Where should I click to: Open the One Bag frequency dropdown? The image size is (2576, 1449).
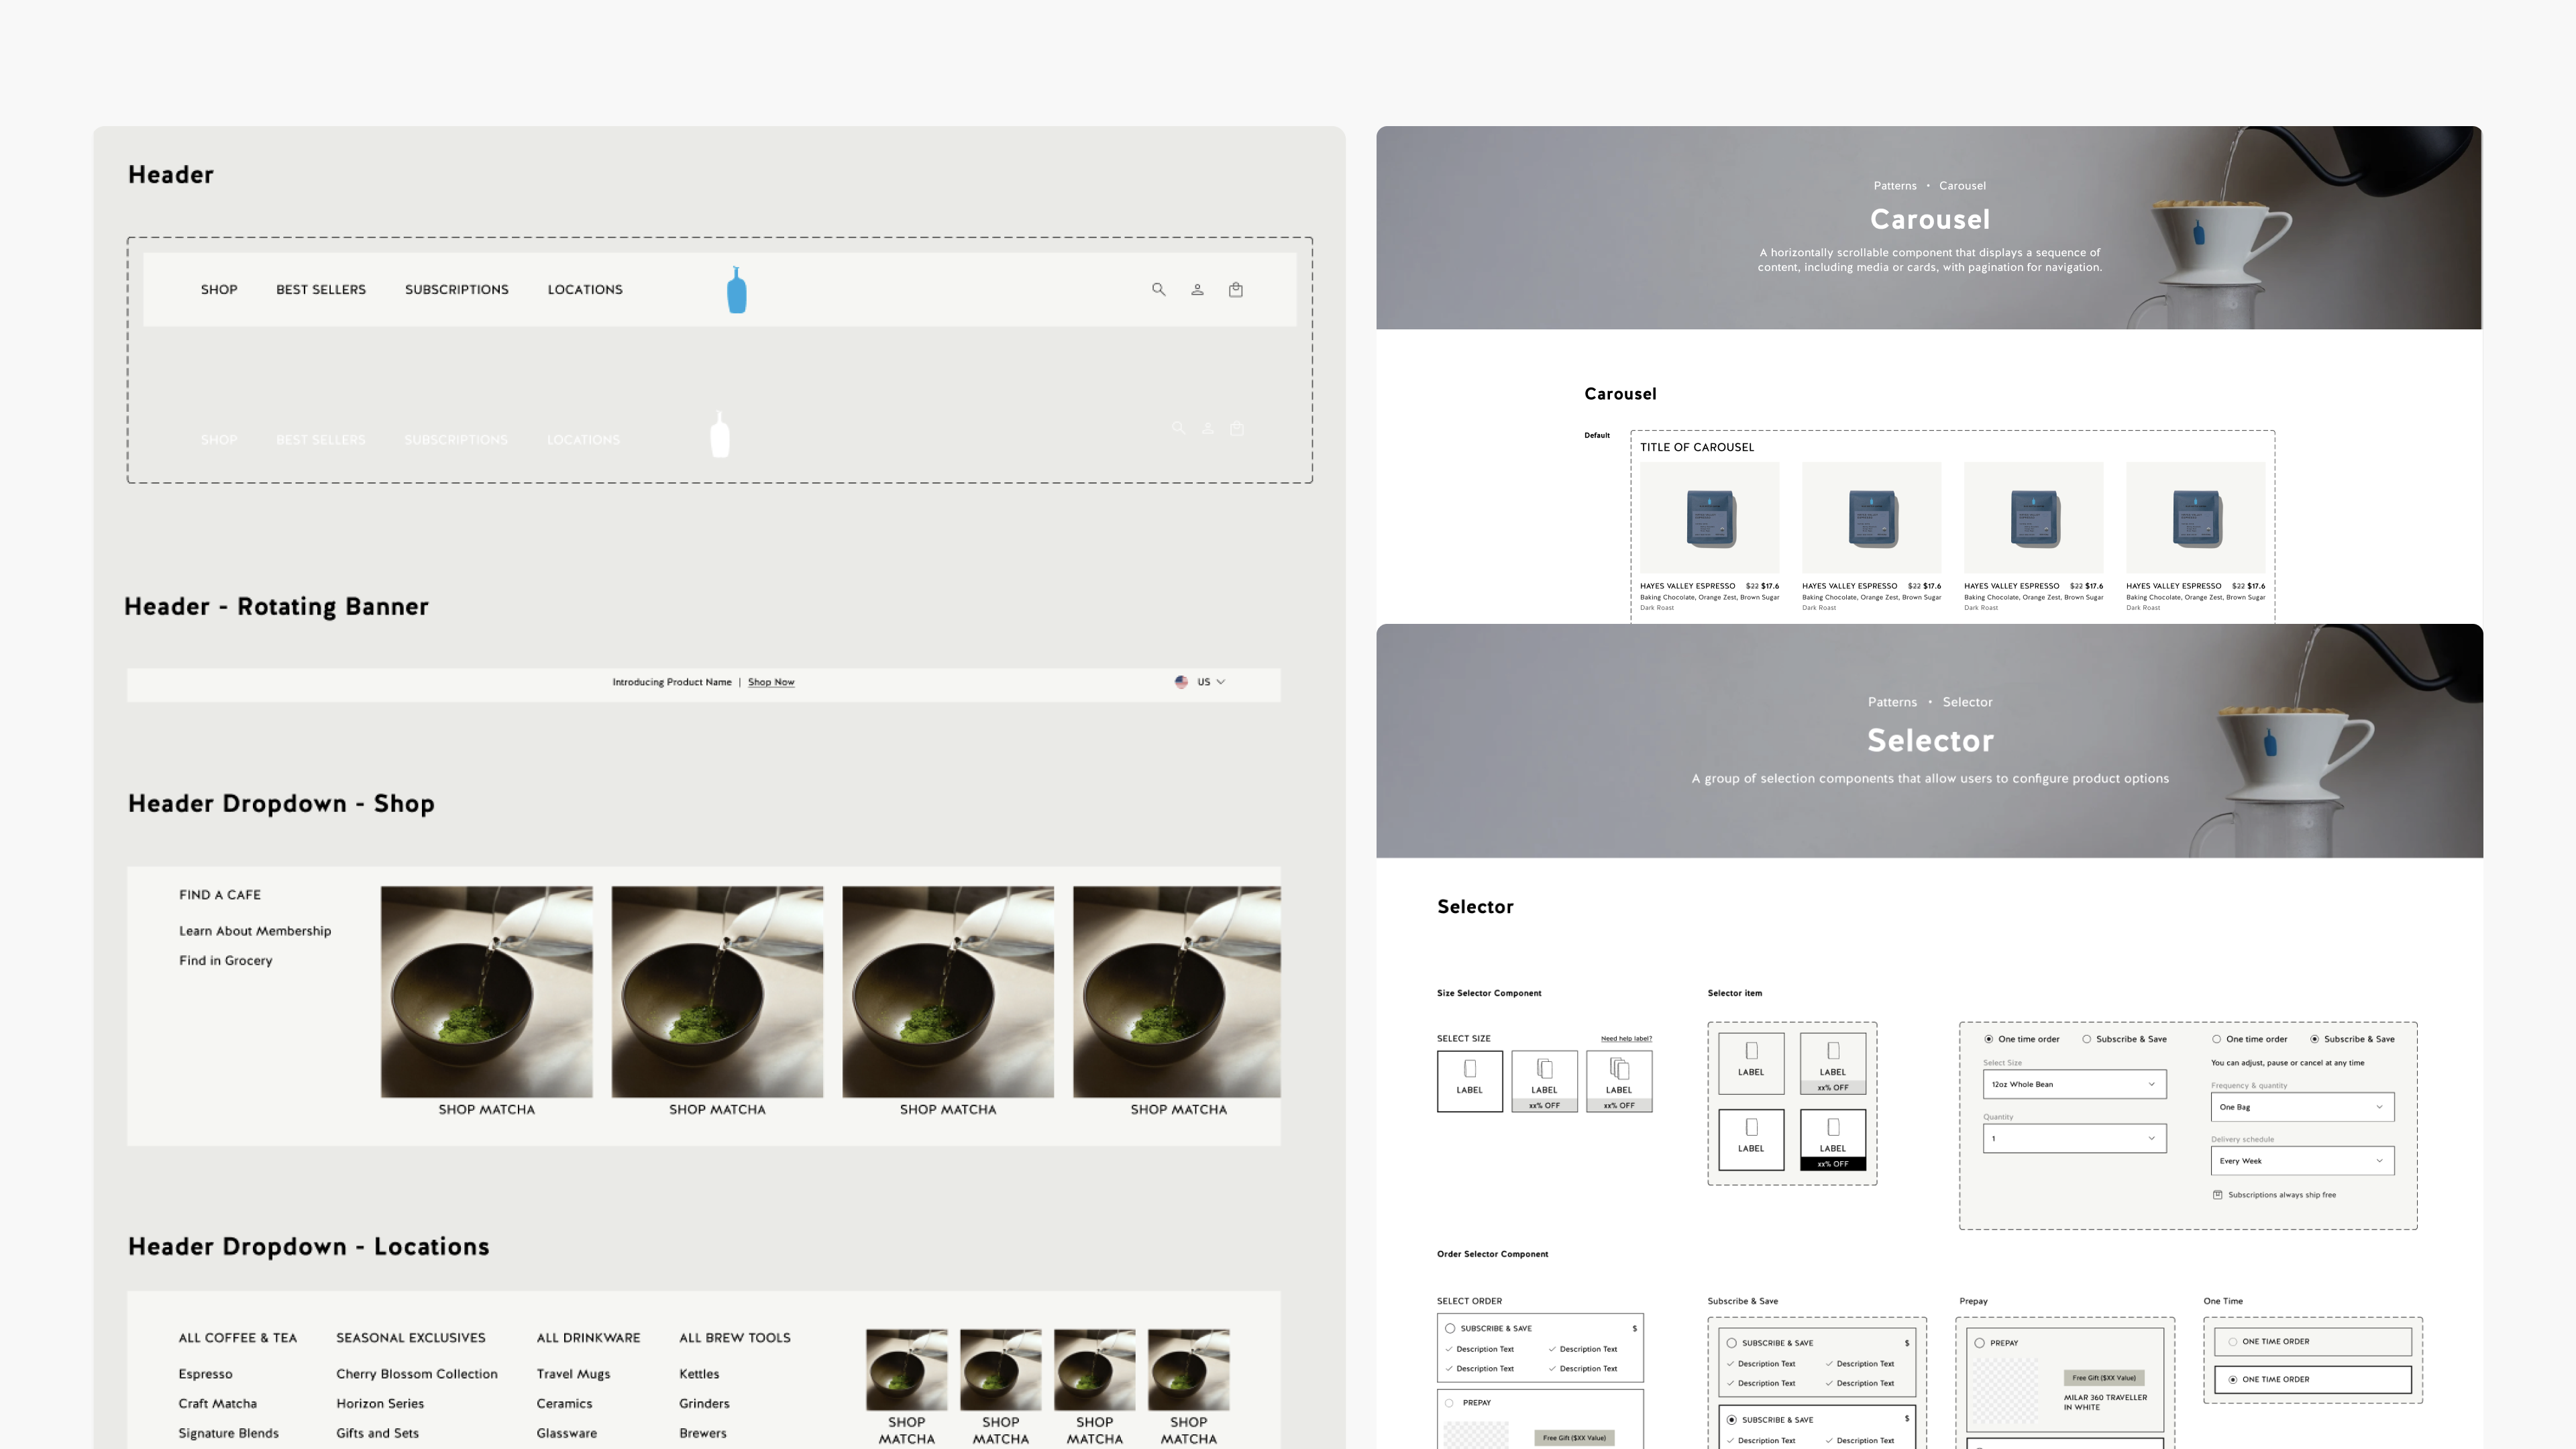coord(2302,1107)
